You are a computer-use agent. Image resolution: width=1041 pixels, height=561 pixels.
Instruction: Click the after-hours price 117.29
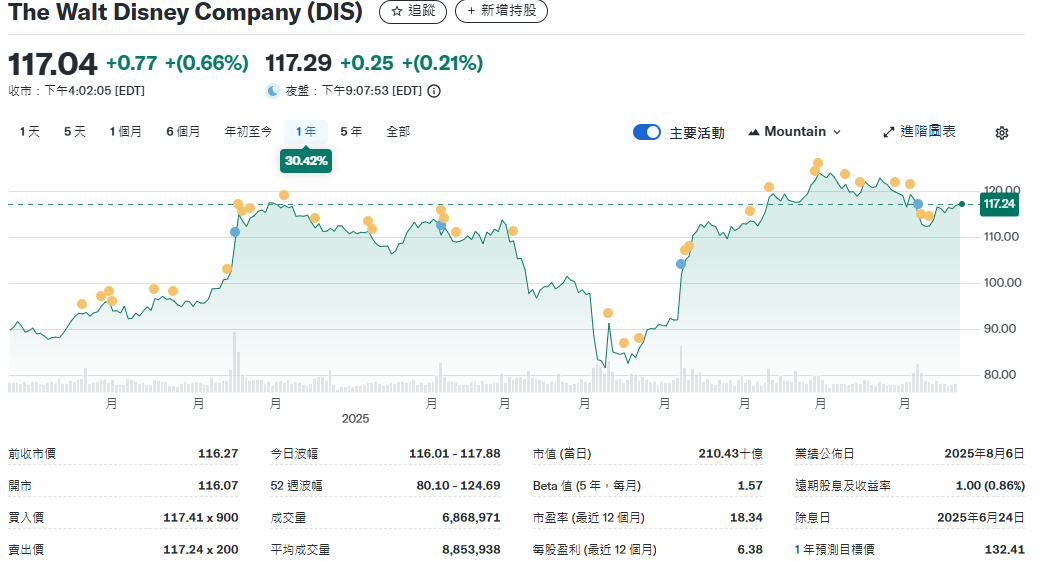tap(298, 63)
